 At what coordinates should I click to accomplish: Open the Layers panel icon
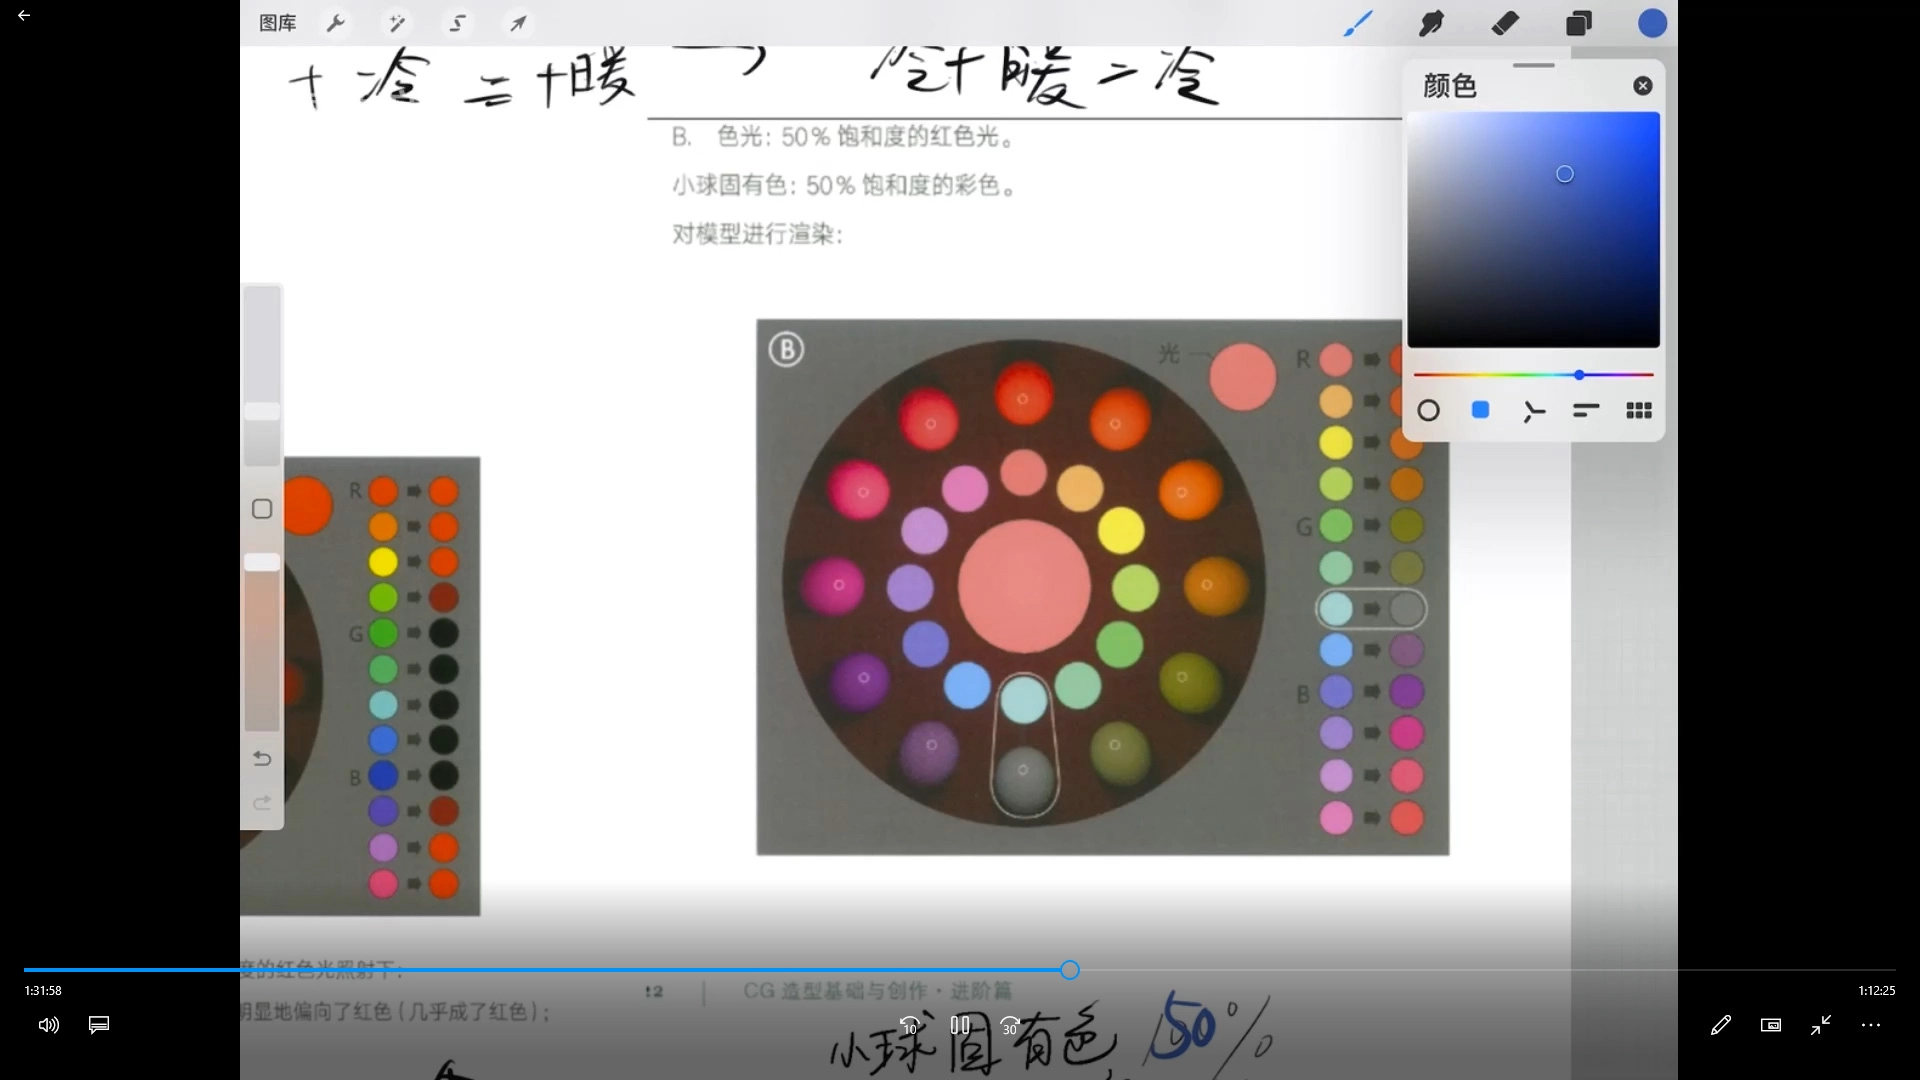[1579, 23]
